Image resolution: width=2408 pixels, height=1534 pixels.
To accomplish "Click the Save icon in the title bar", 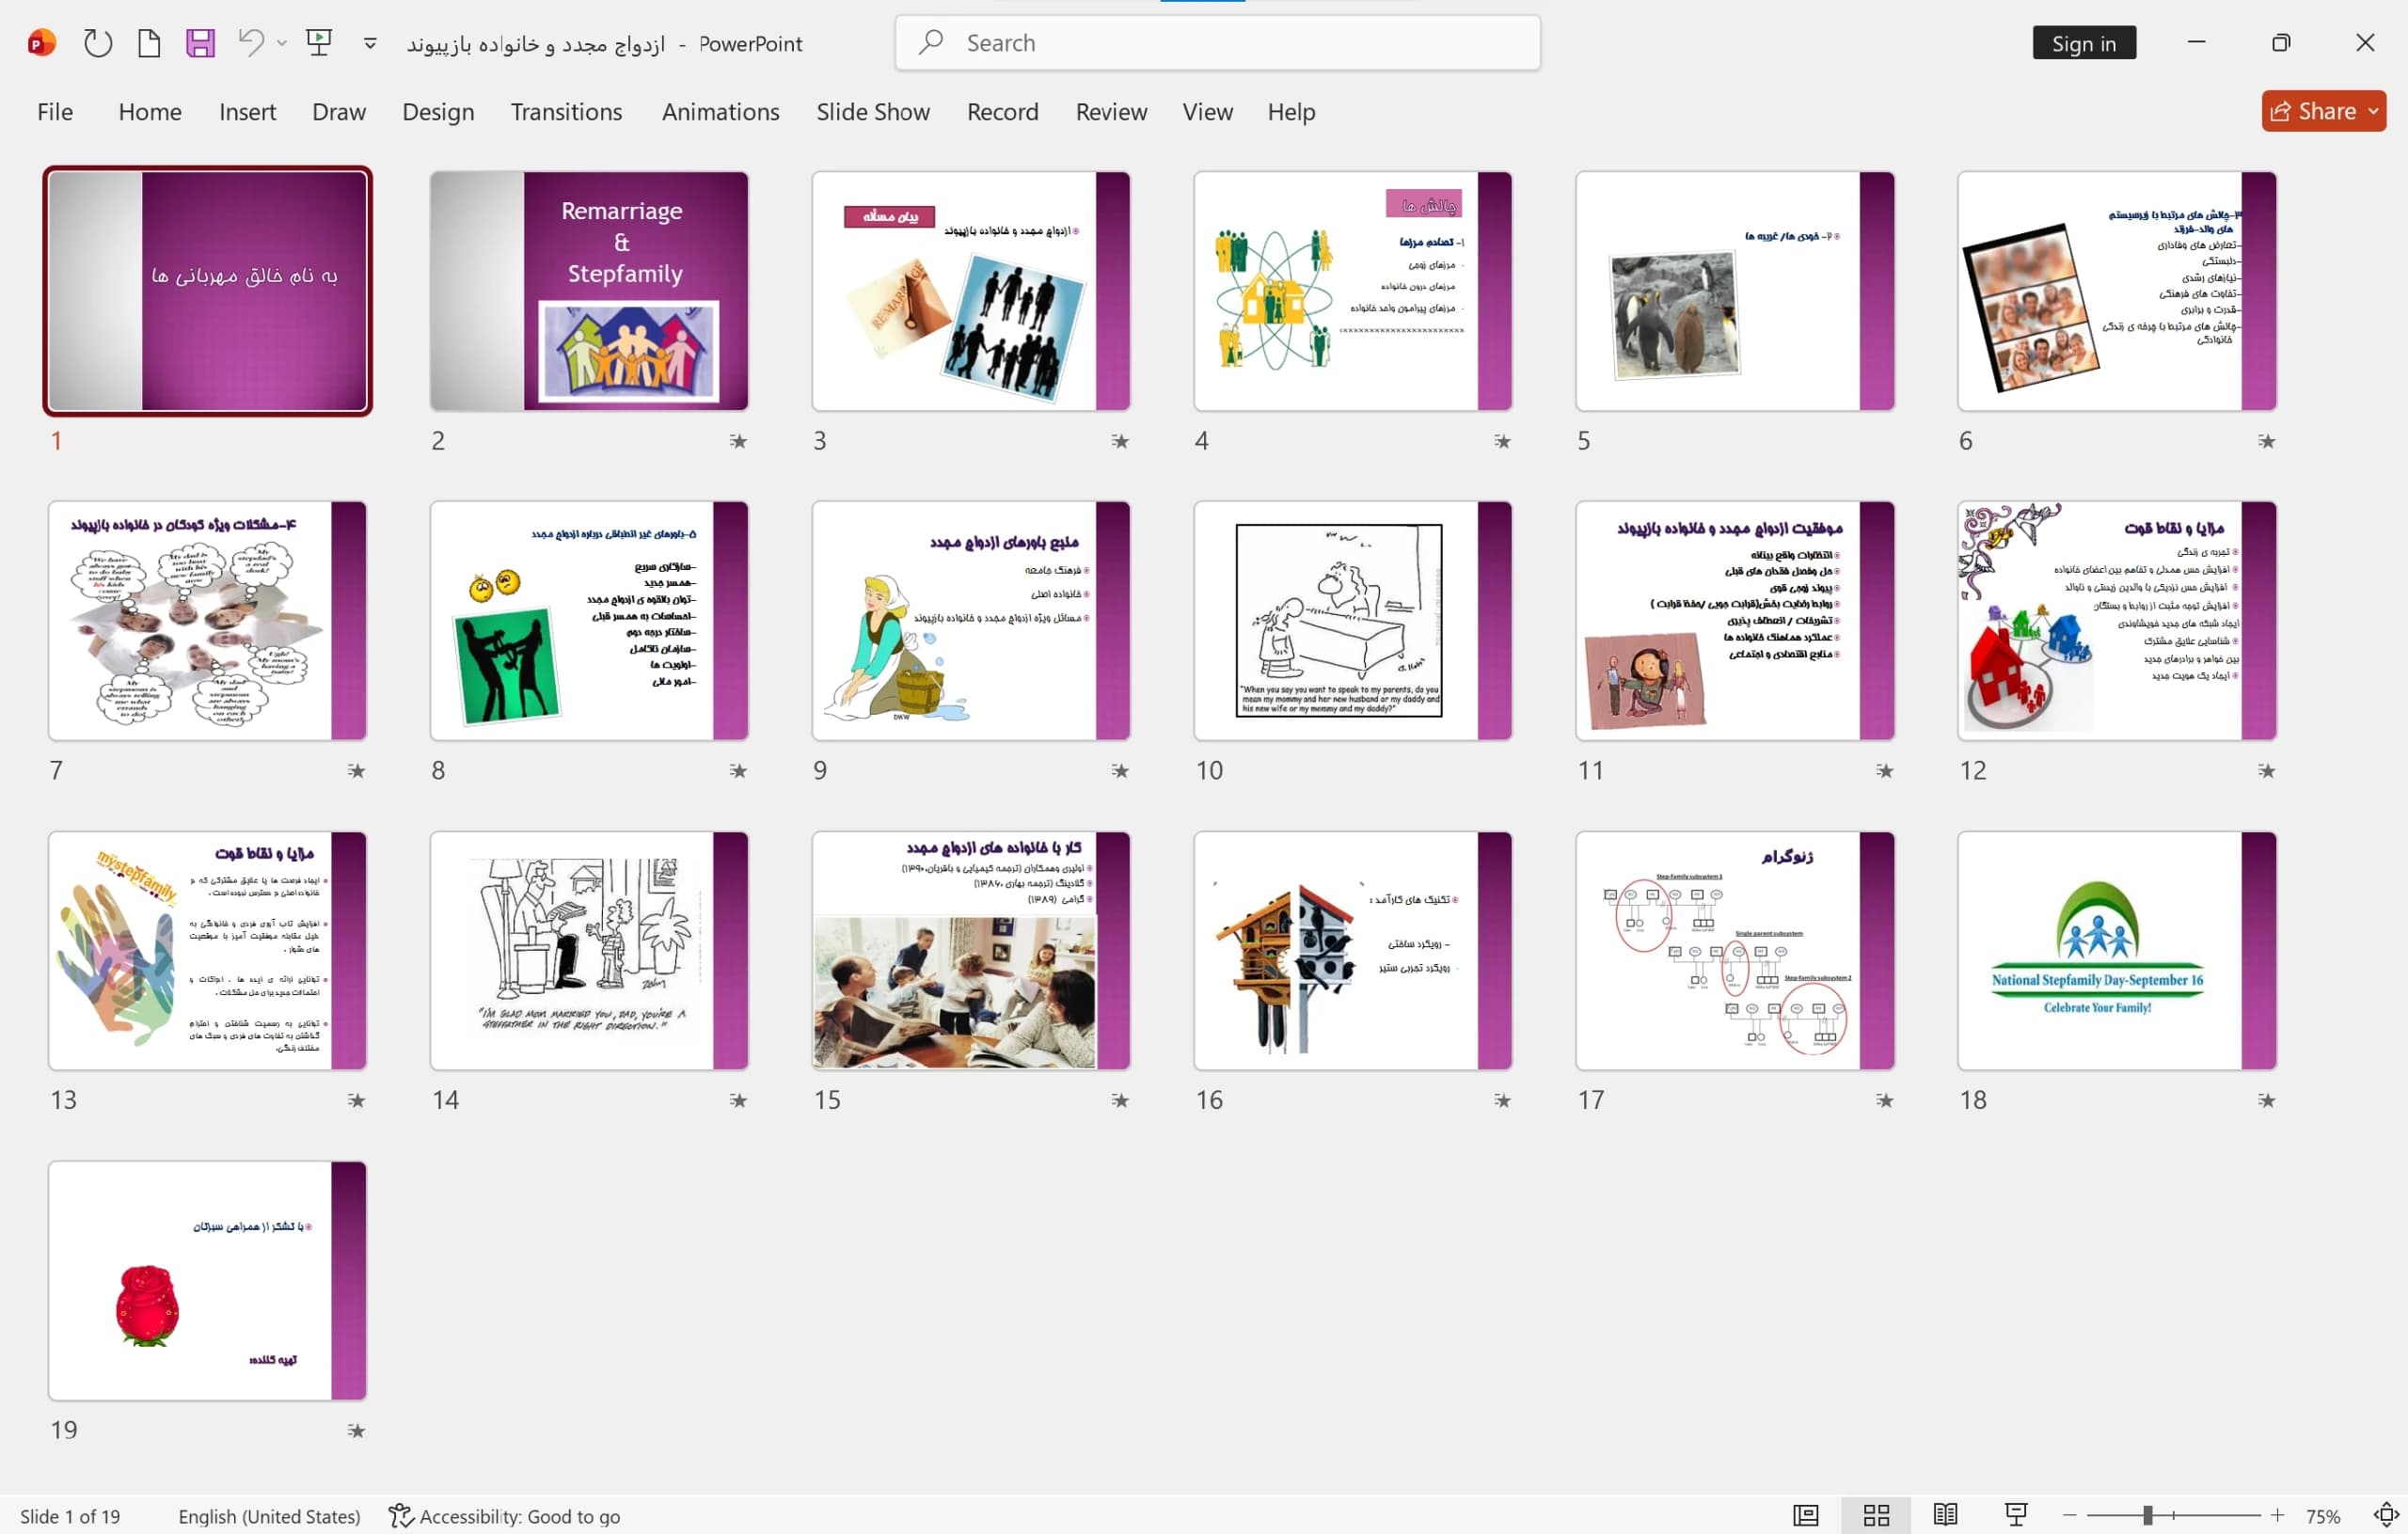I will (200, 43).
